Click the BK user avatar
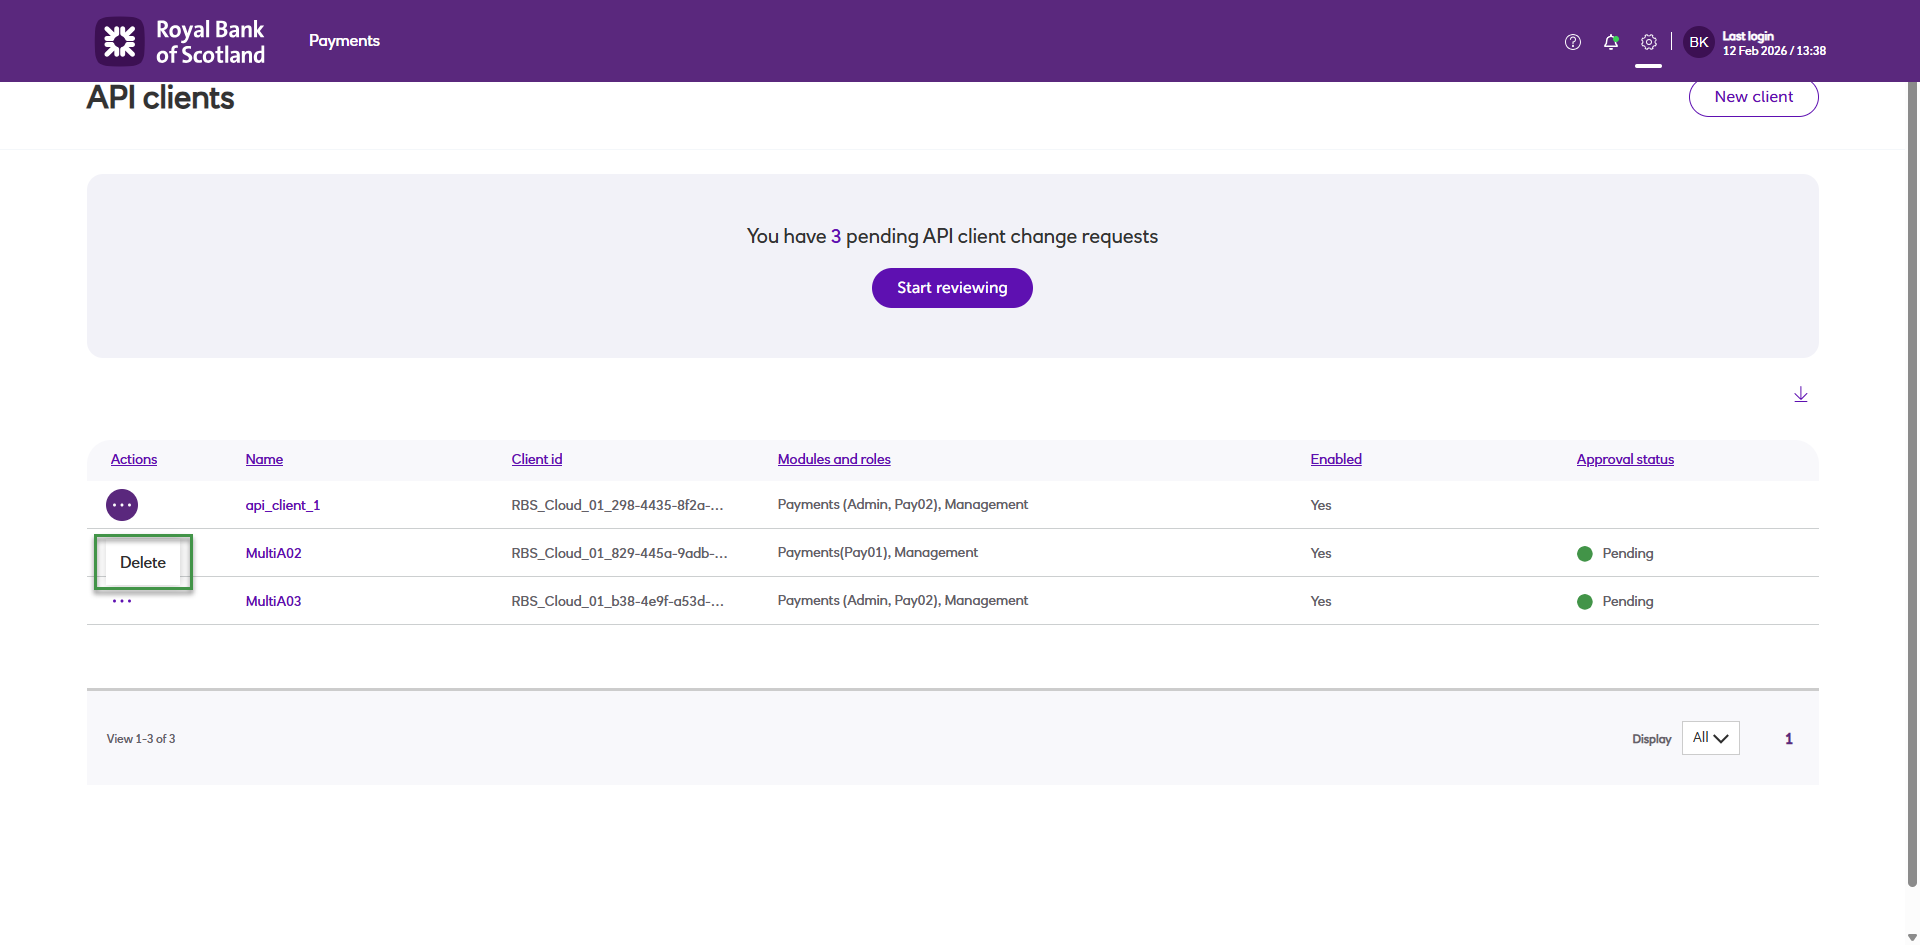1920x945 pixels. click(1699, 42)
